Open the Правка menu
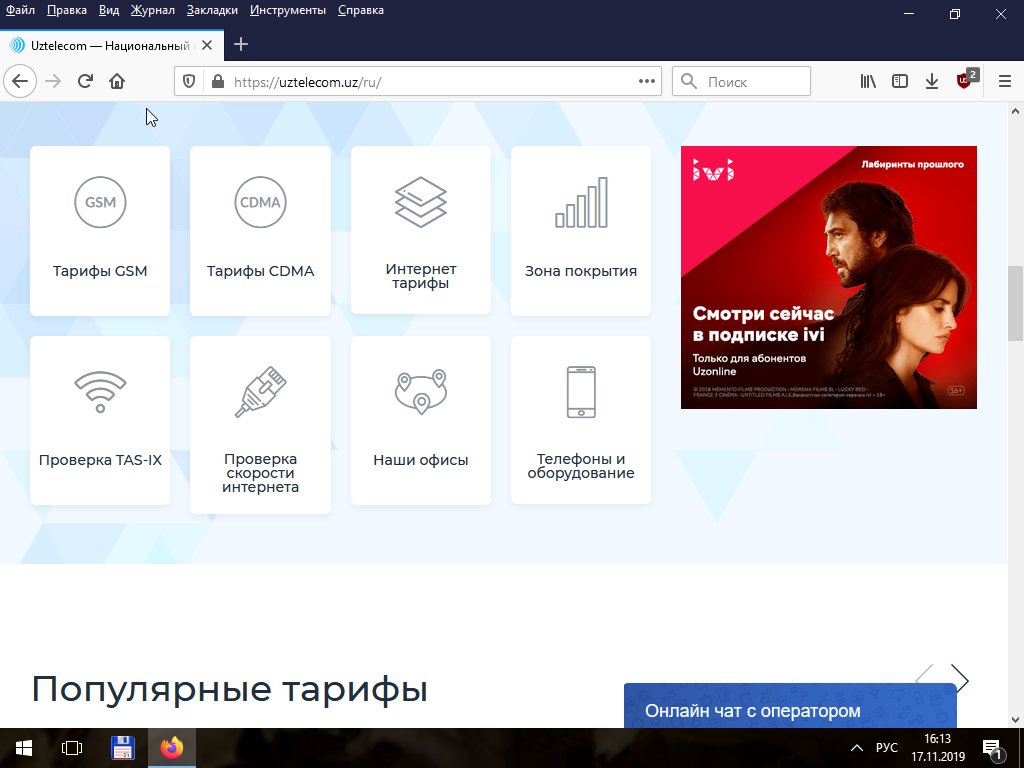 67,10
